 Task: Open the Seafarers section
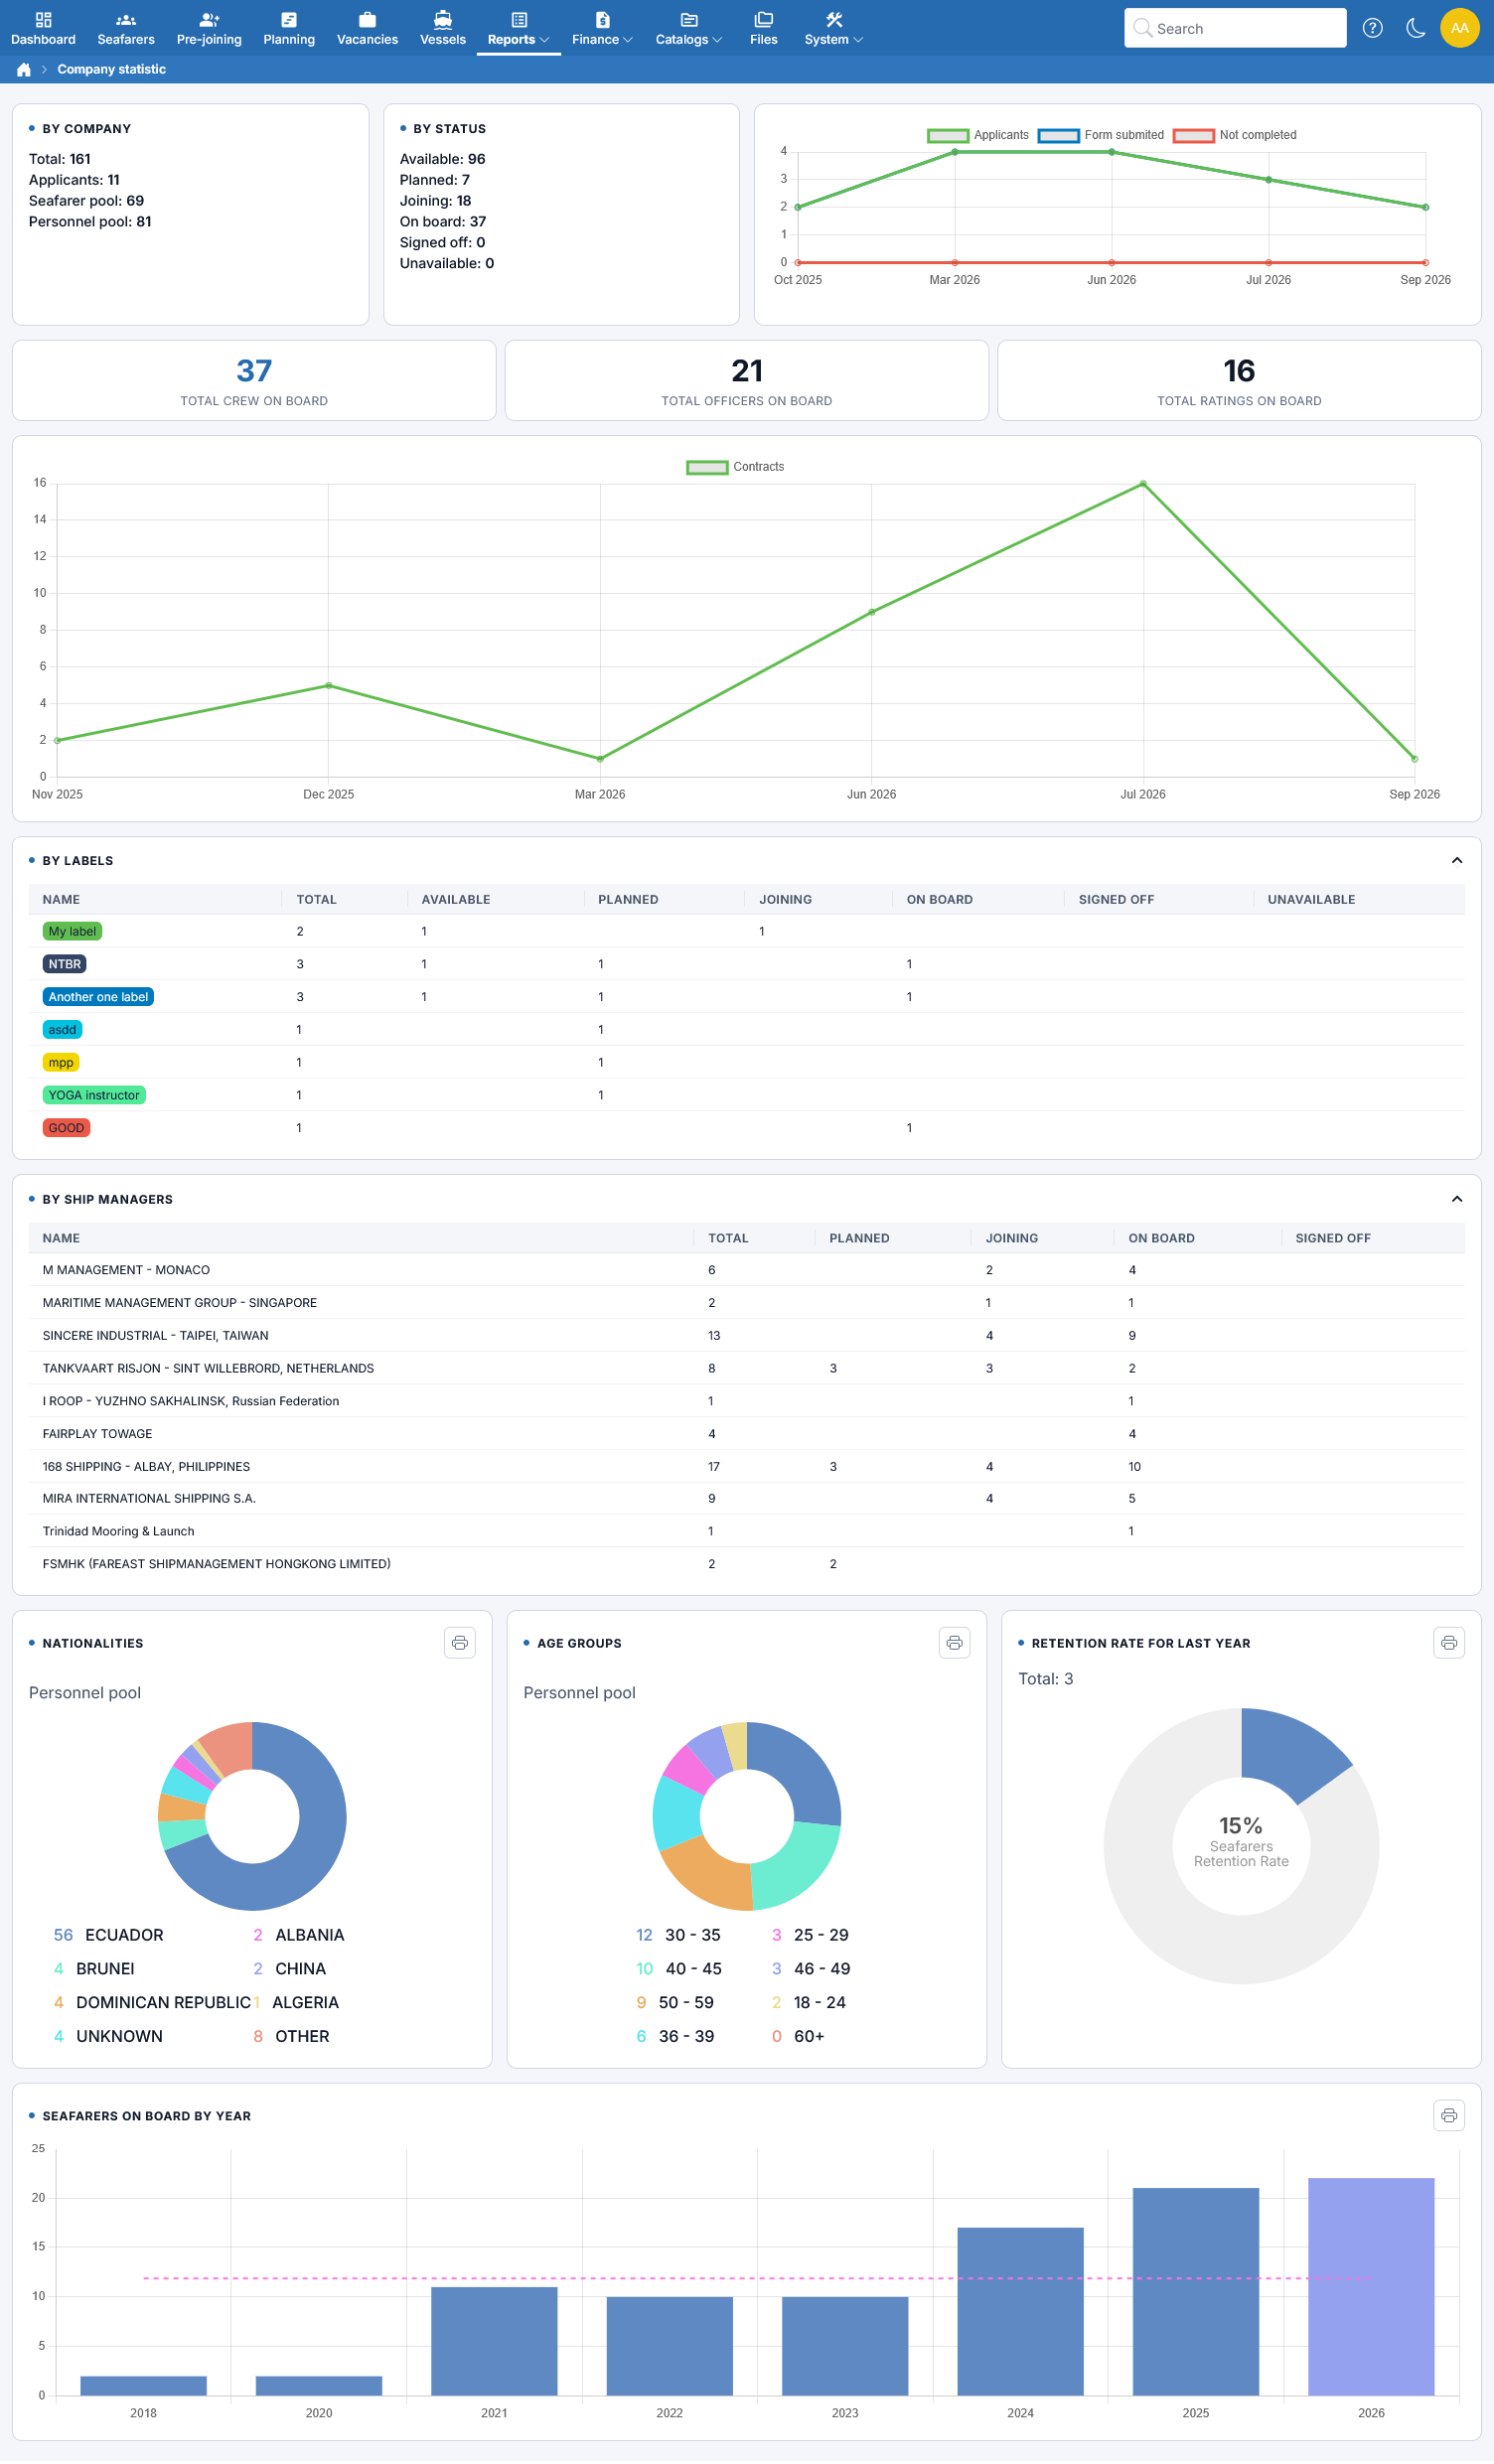pyautogui.click(x=126, y=28)
